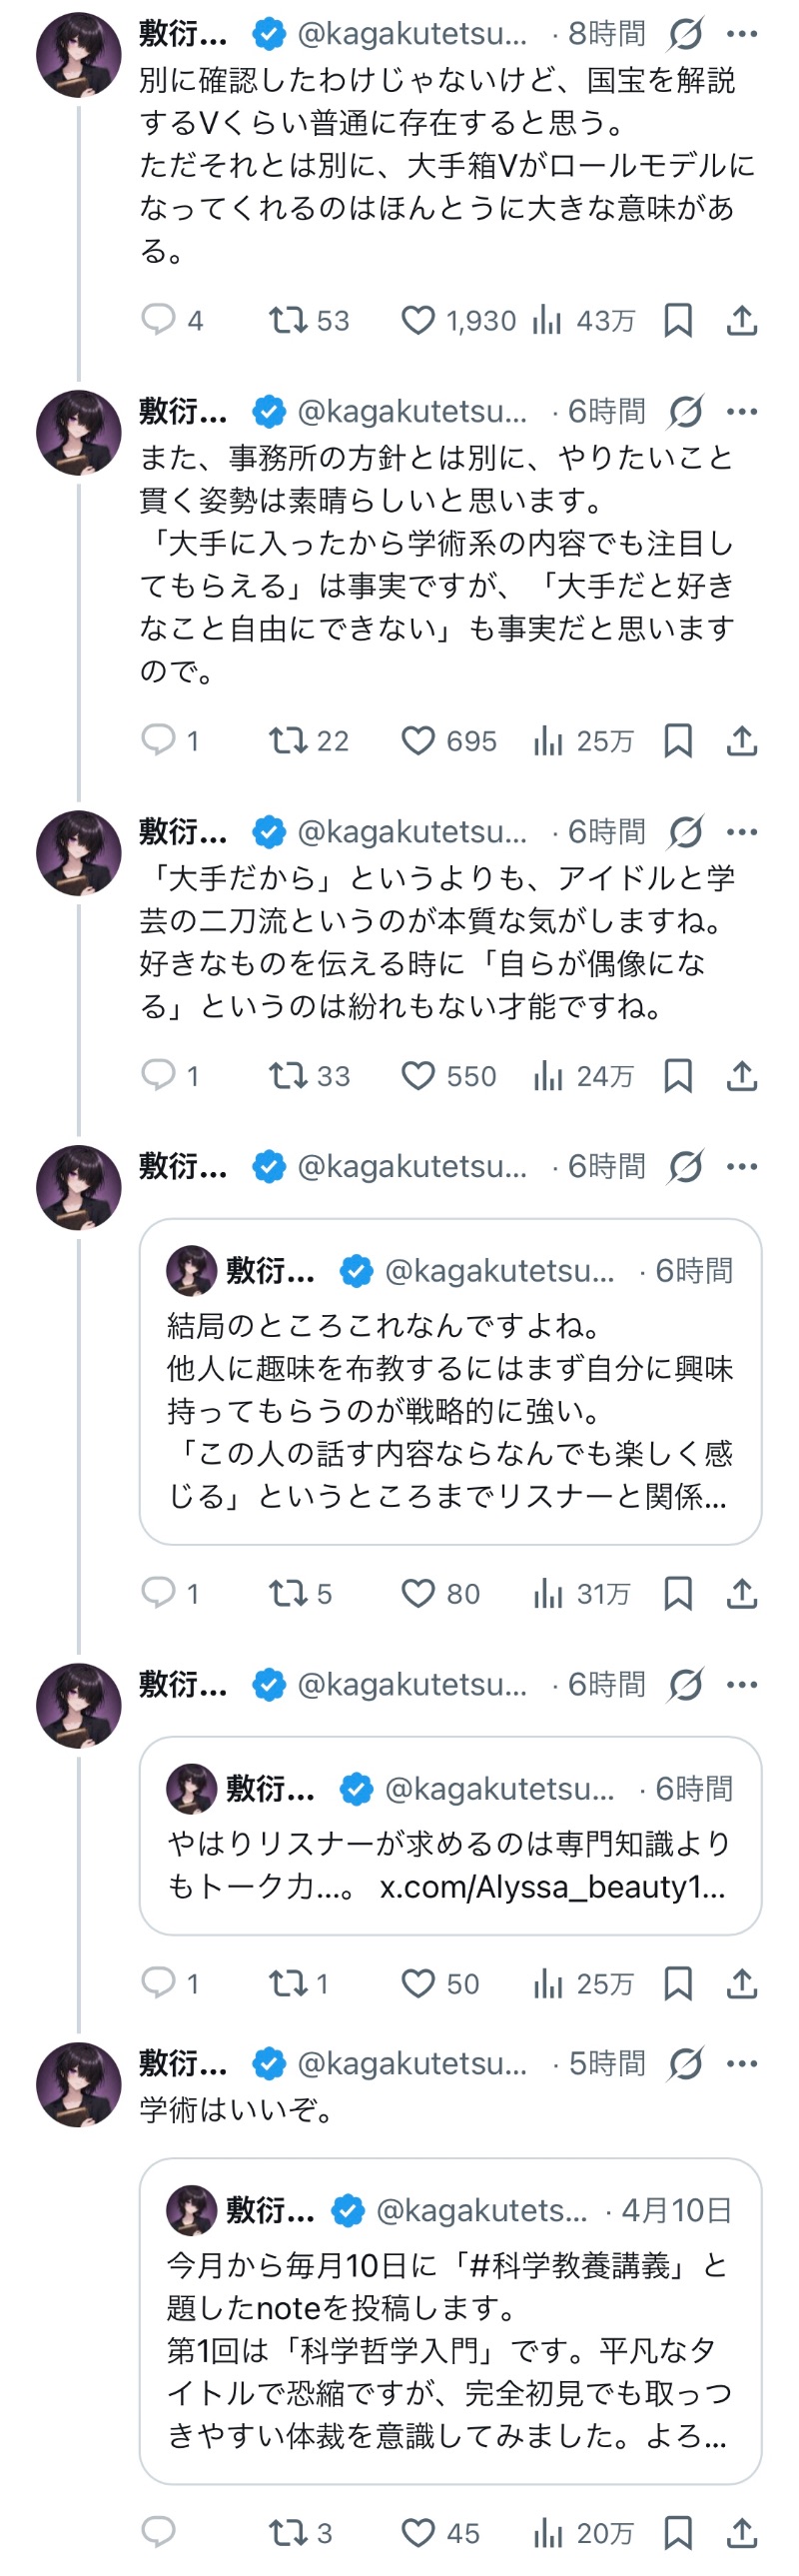Open profile avatar of the top tweet
The image size is (799, 2576).
pyautogui.click(x=79, y=55)
